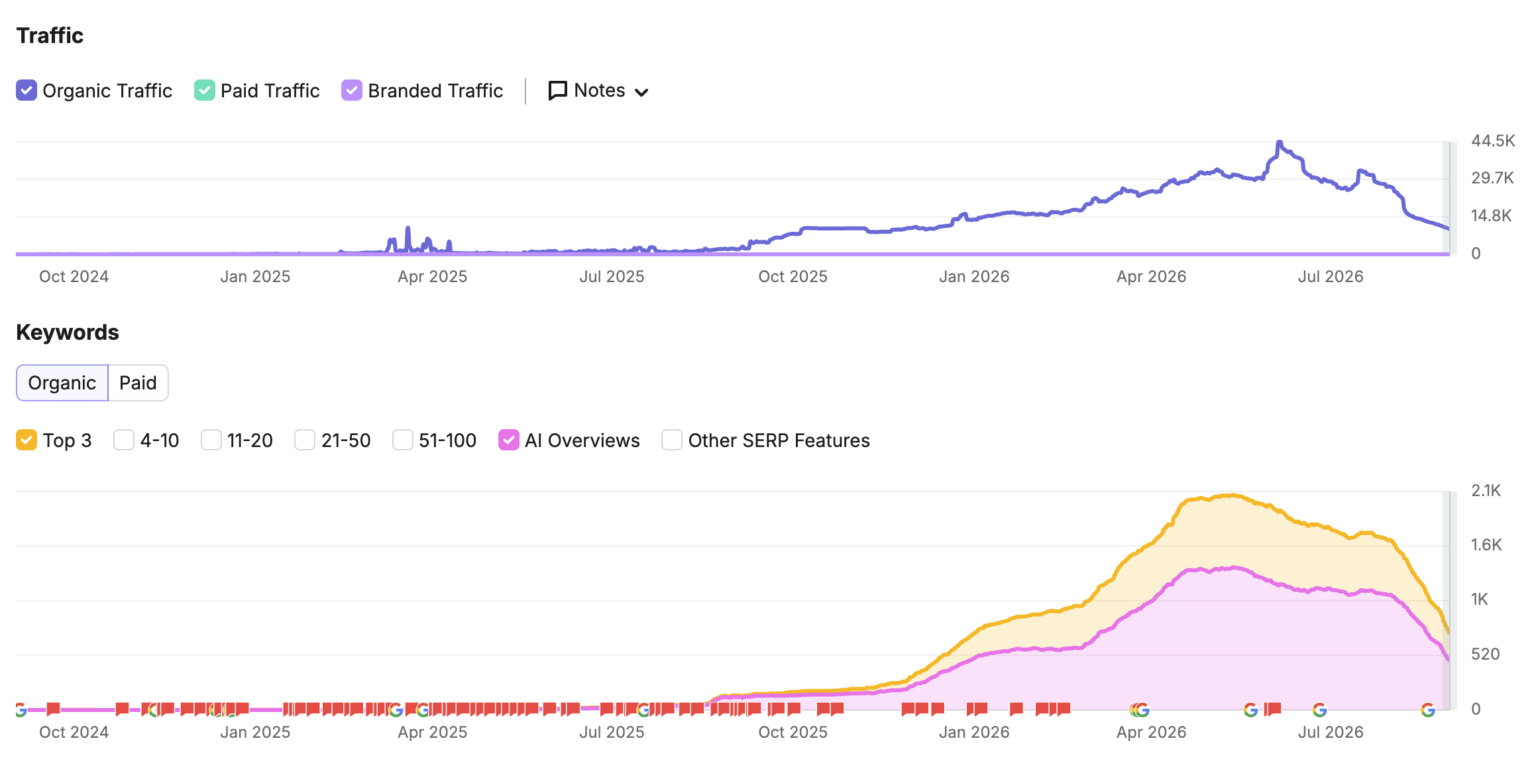1536x759 pixels.
Task: Click the Google icon beside the last red flag
Action: coord(1251,709)
